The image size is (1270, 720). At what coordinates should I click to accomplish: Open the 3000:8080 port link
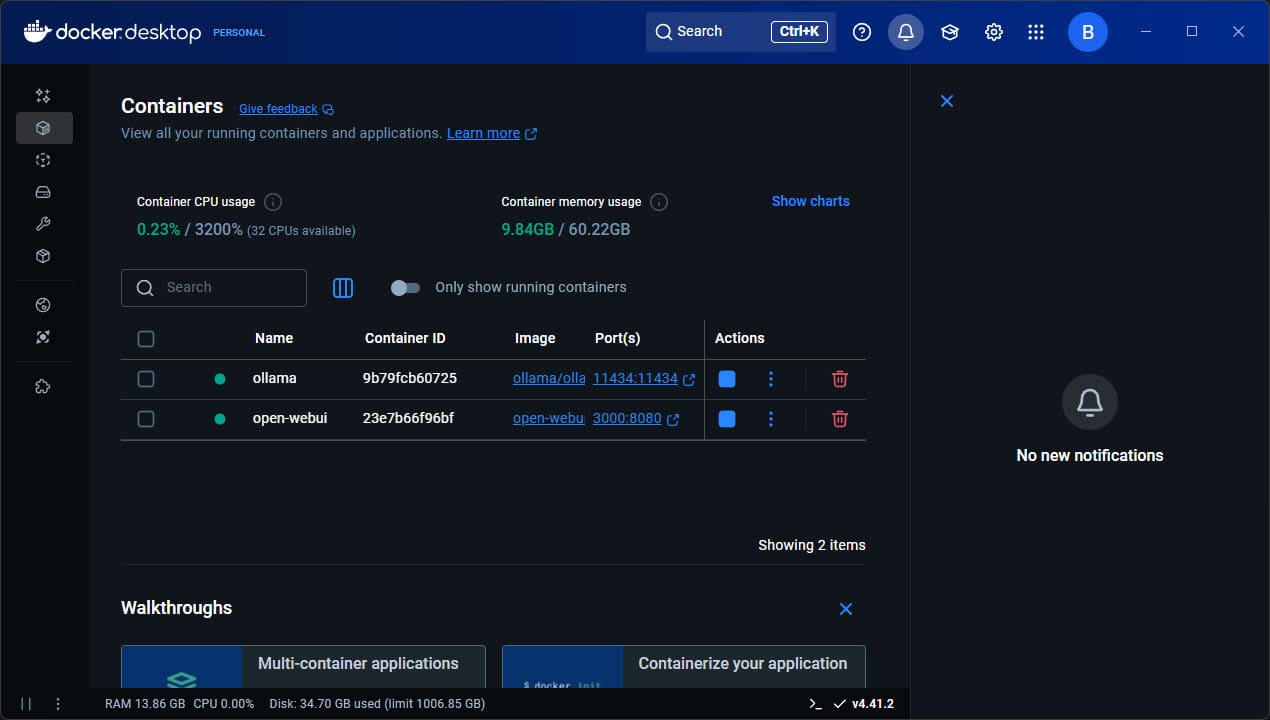pos(627,418)
